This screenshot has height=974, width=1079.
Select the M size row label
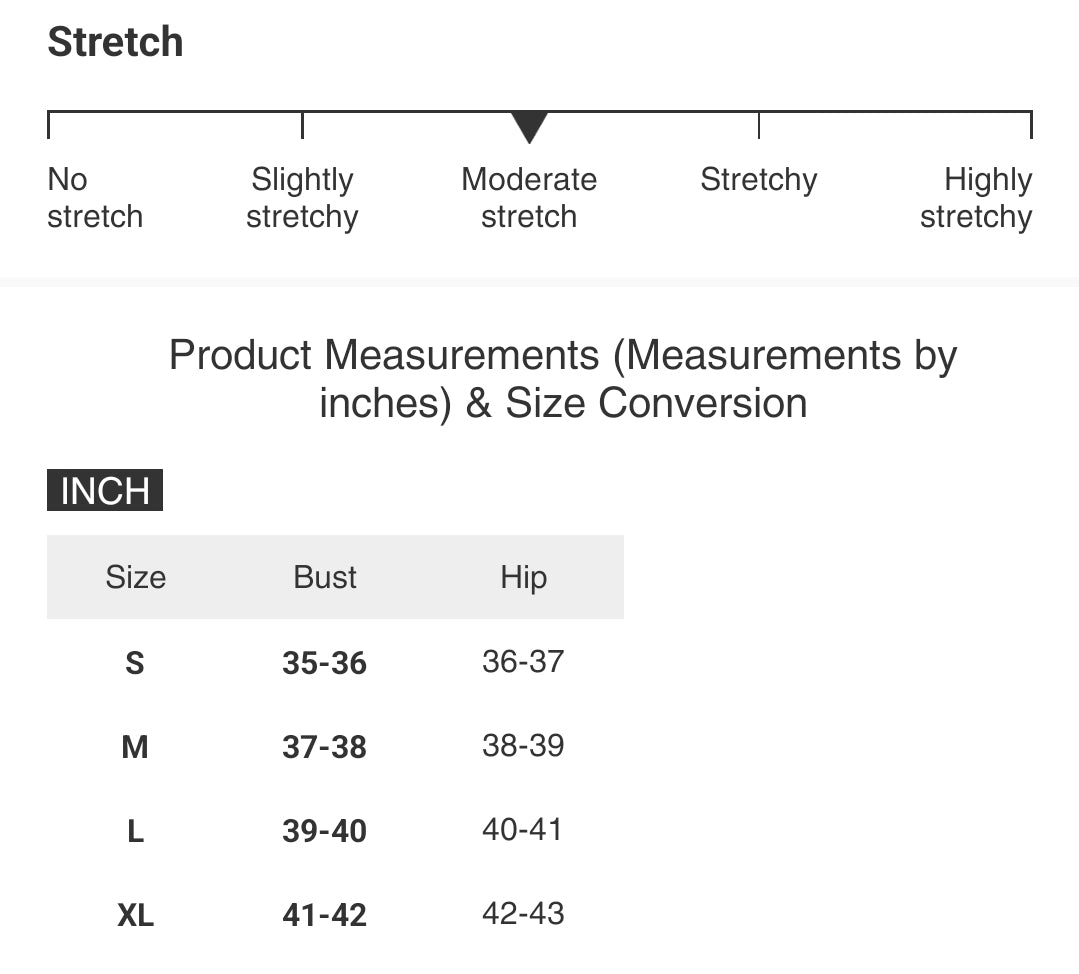point(135,747)
